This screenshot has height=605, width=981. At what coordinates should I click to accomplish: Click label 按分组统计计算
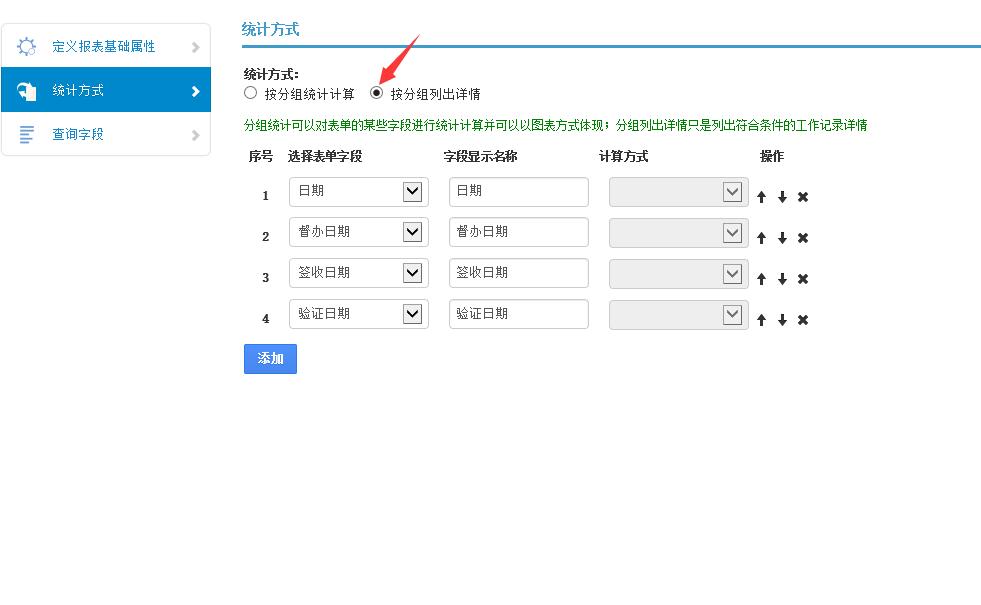pyautogui.click(x=309, y=94)
